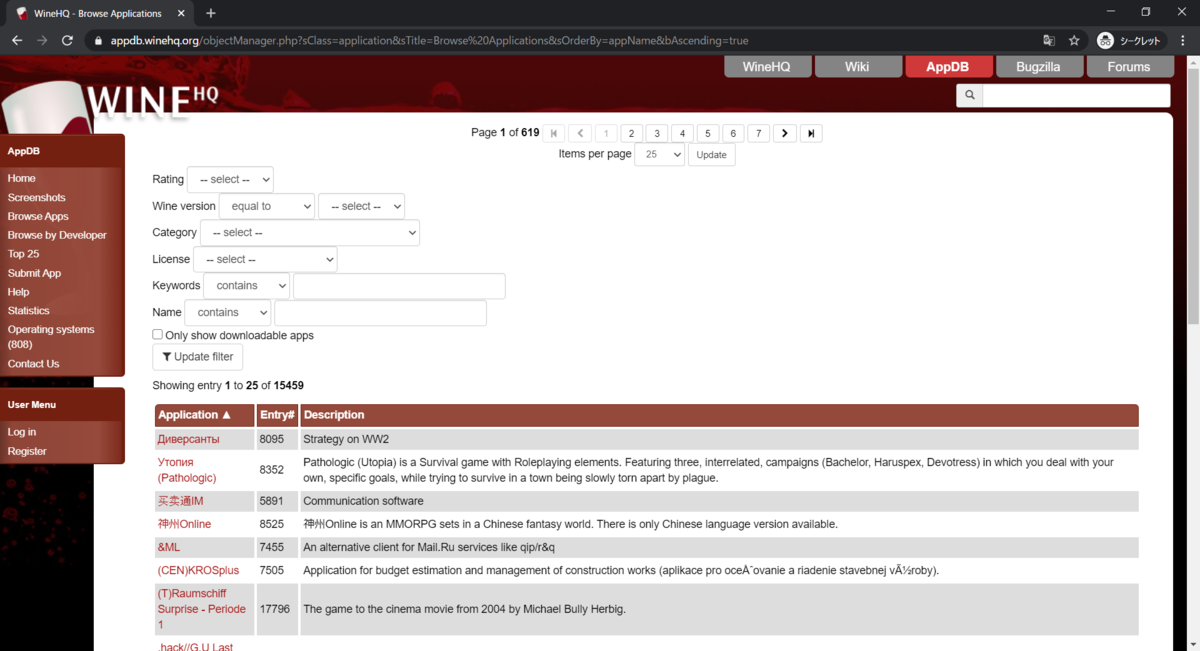Go to next page pagination arrow
Viewport: 1200px width, 651px height.
(785, 133)
